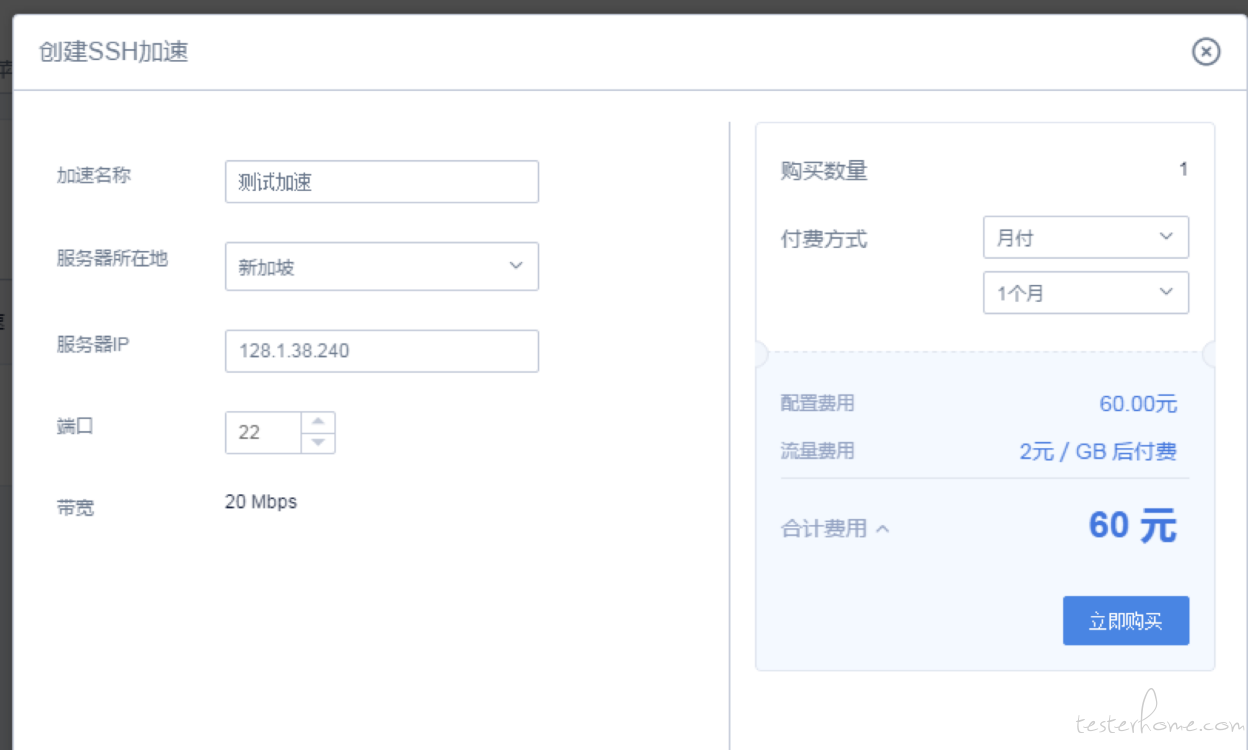Close the 创建SSH加速 dialog
Viewport: 1248px width, 750px height.
coord(1206,51)
